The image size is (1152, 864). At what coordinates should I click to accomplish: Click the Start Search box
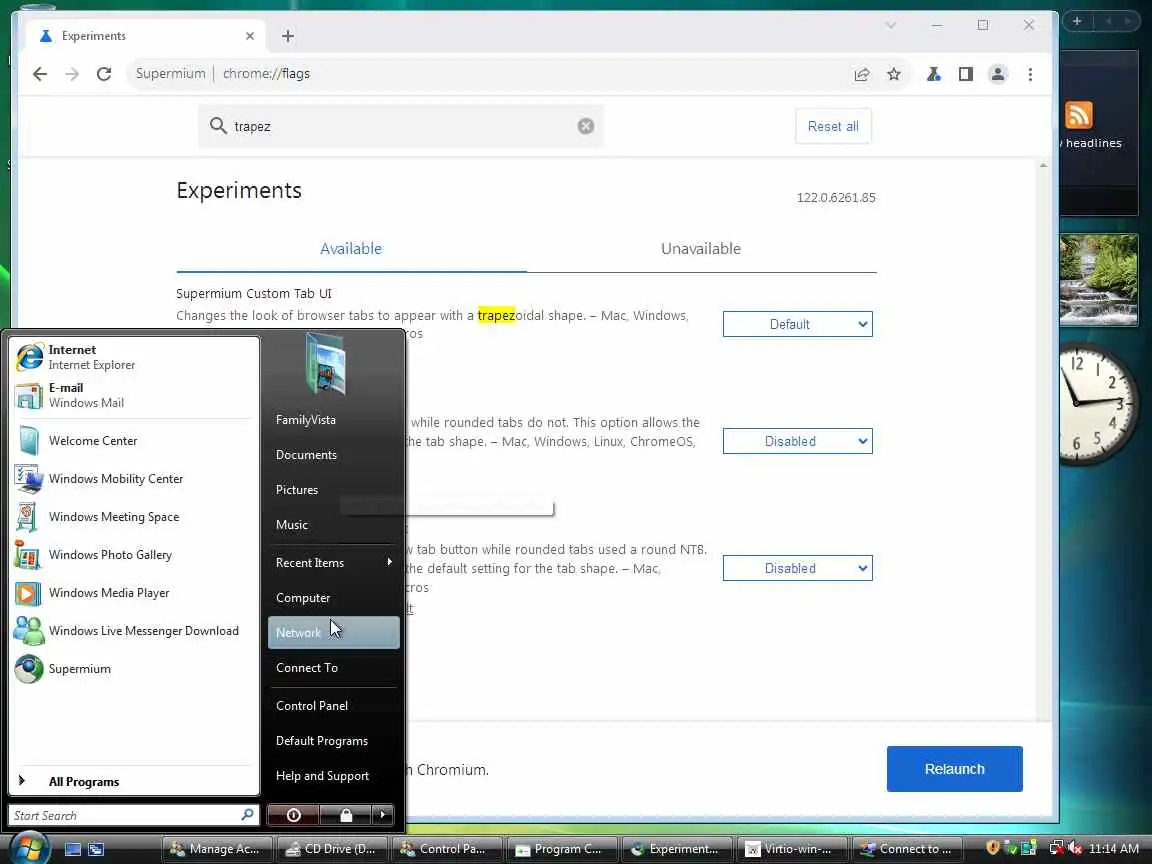click(x=134, y=816)
